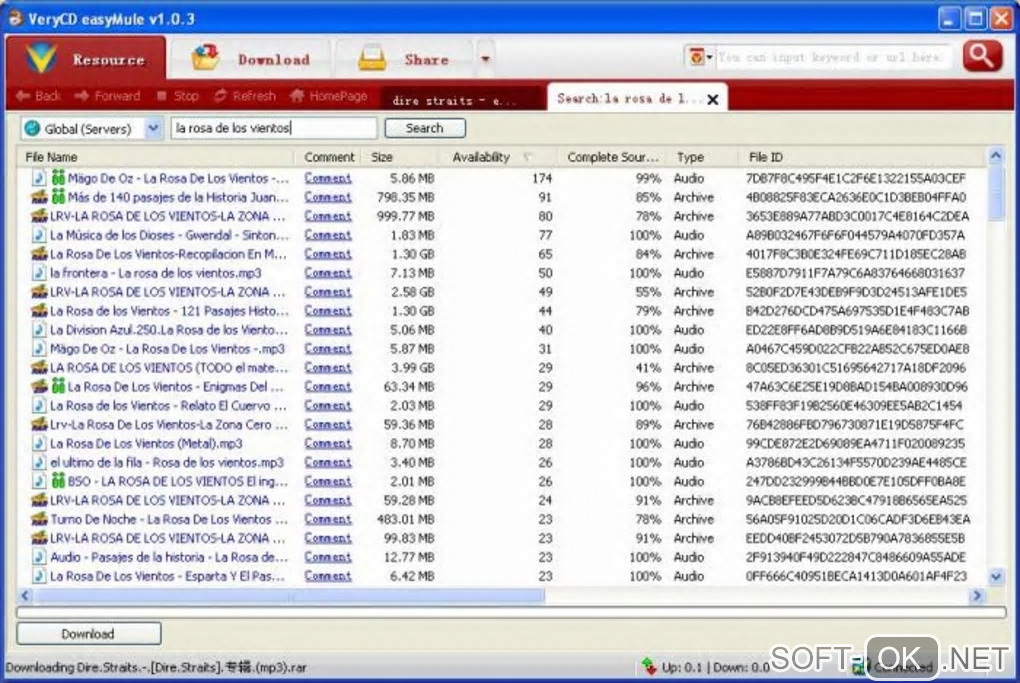Click archive icon of Turno De Noche row
The width and height of the screenshot is (1020, 683).
pyautogui.click(x=39, y=518)
